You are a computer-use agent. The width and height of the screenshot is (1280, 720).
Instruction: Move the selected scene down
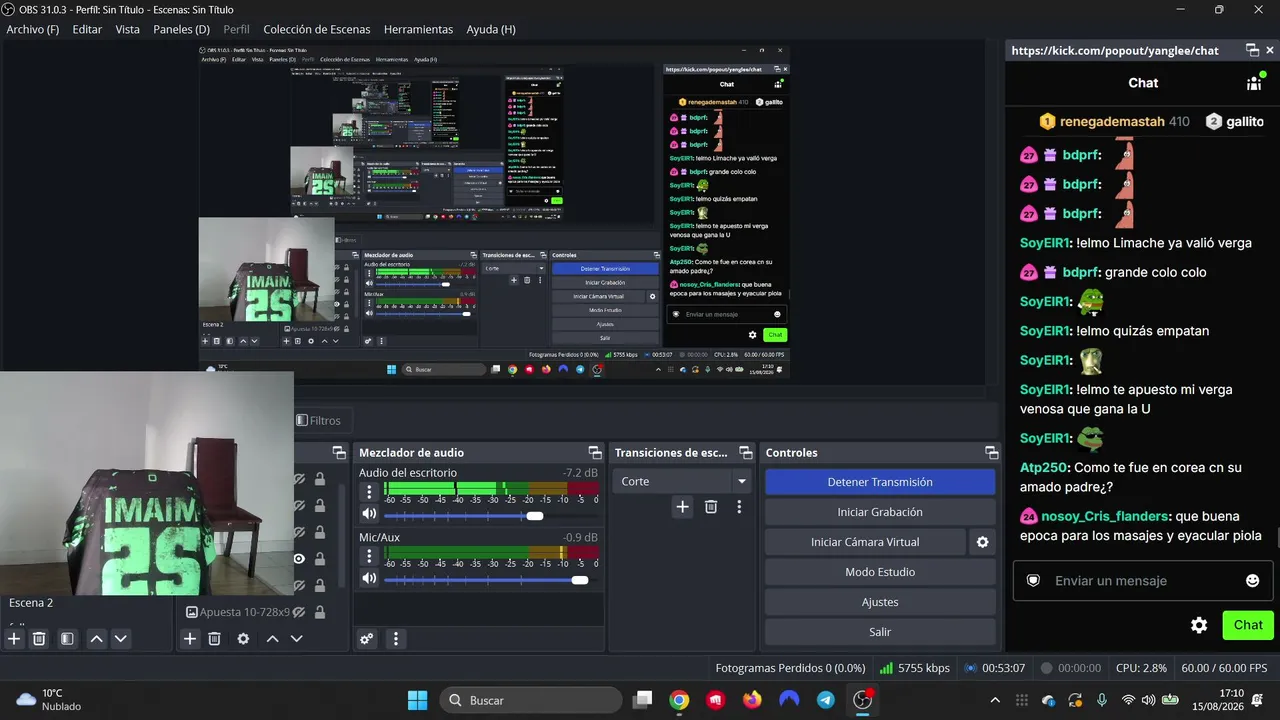pos(121,639)
